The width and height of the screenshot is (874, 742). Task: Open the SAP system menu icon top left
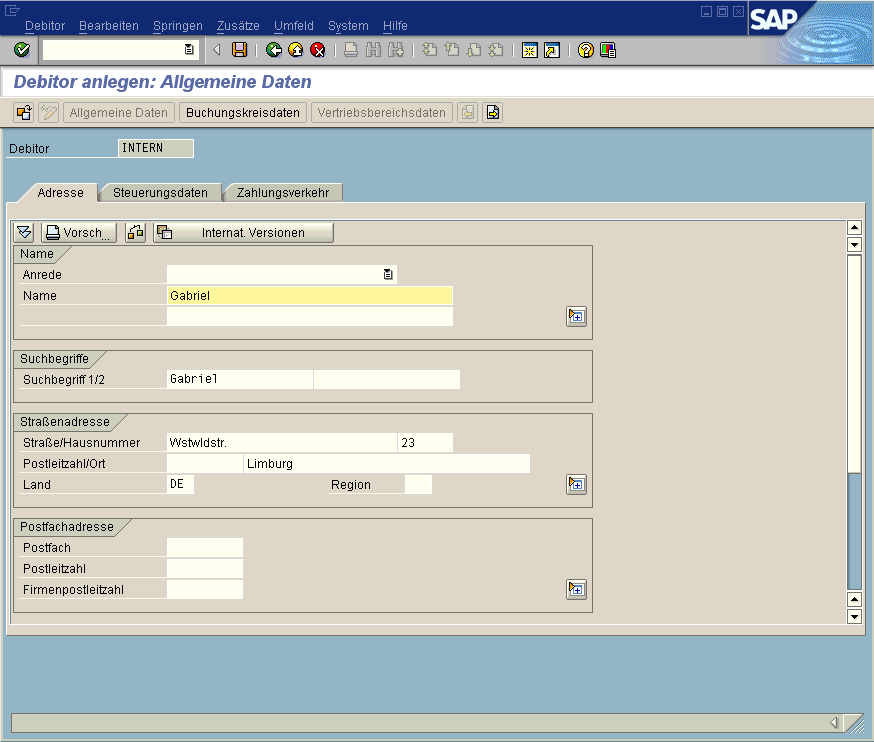[x=12, y=10]
